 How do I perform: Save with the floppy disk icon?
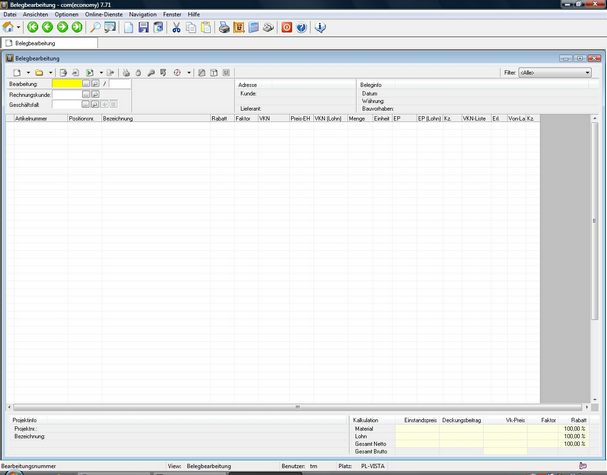143,27
